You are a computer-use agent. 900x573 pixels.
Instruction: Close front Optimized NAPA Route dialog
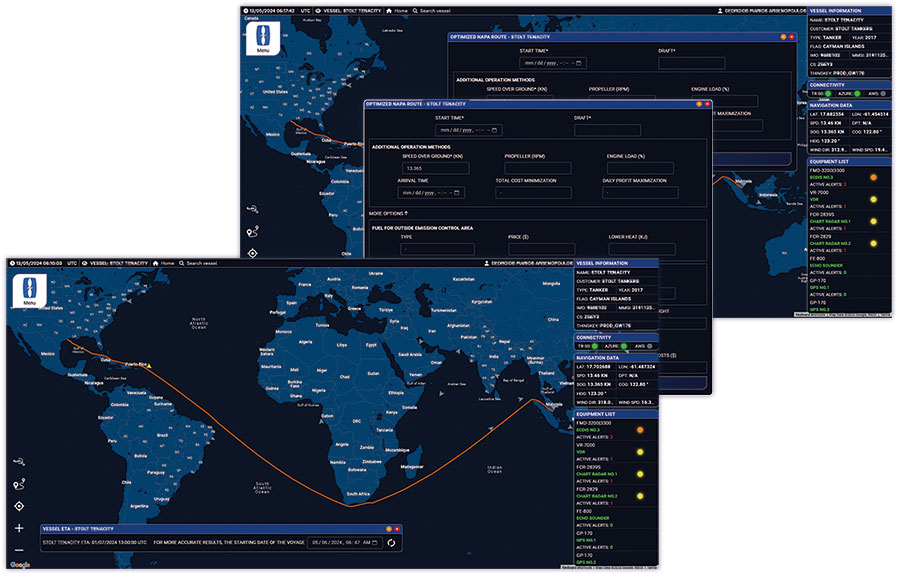tap(707, 104)
